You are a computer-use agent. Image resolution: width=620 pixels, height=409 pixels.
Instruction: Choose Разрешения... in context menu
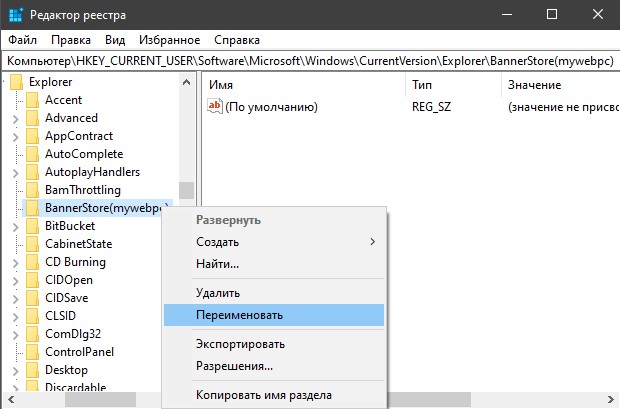tap(274, 366)
